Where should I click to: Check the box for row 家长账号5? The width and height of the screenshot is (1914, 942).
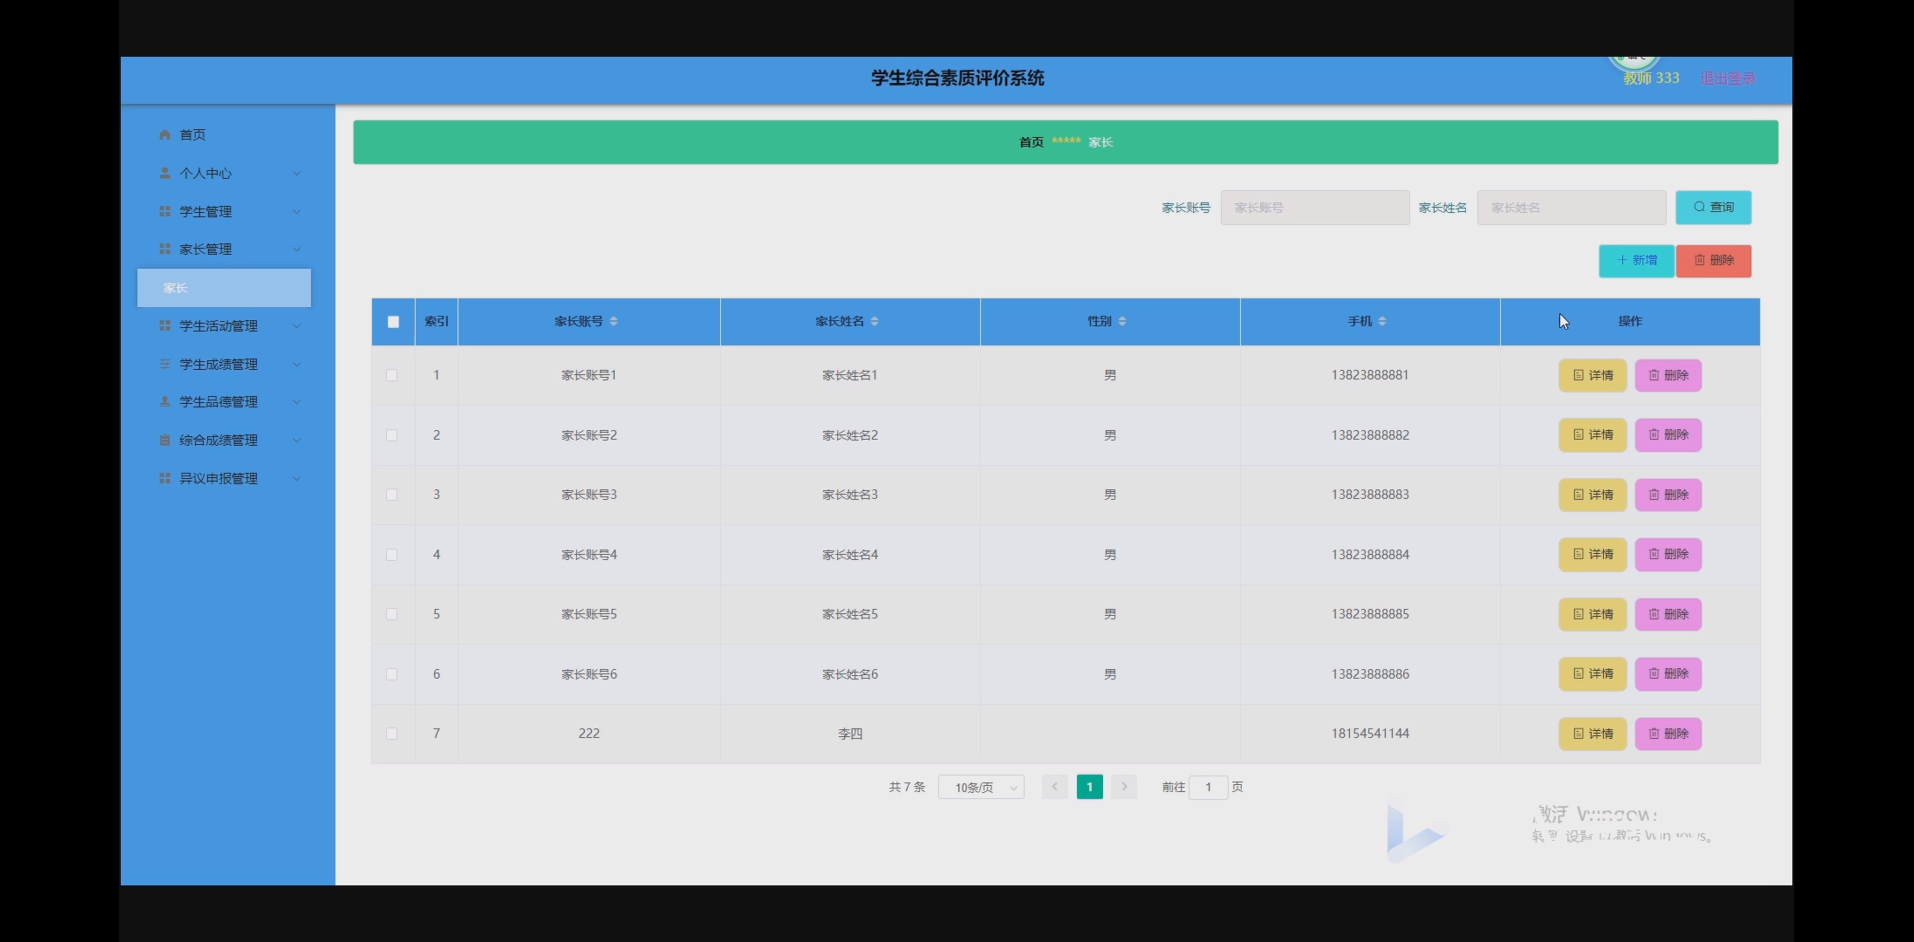pos(392,614)
